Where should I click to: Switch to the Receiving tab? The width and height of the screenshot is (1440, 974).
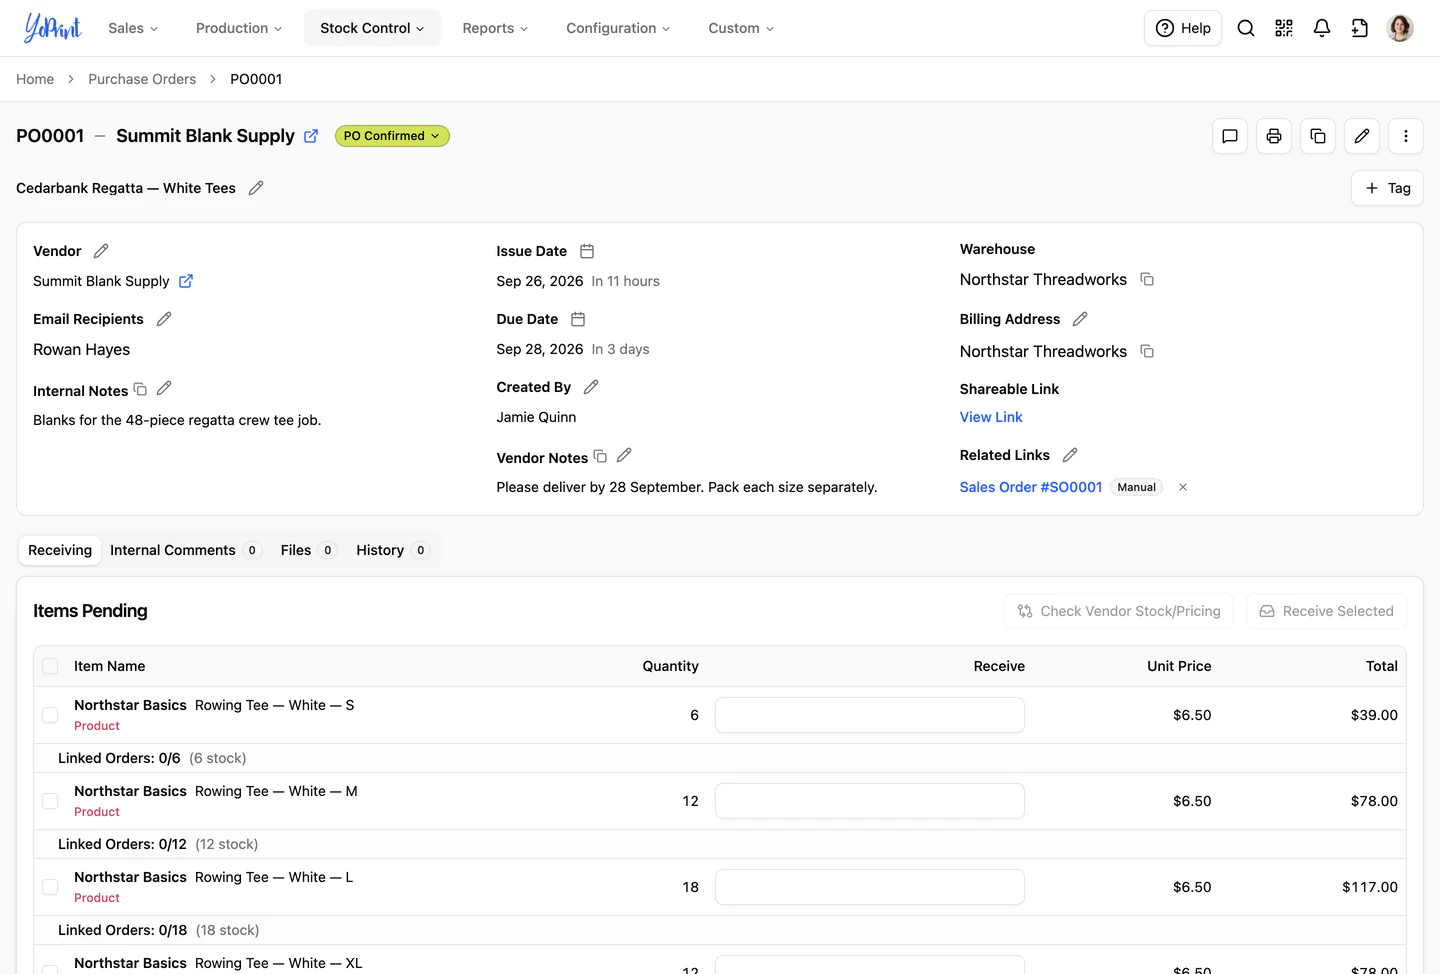(60, 550)
